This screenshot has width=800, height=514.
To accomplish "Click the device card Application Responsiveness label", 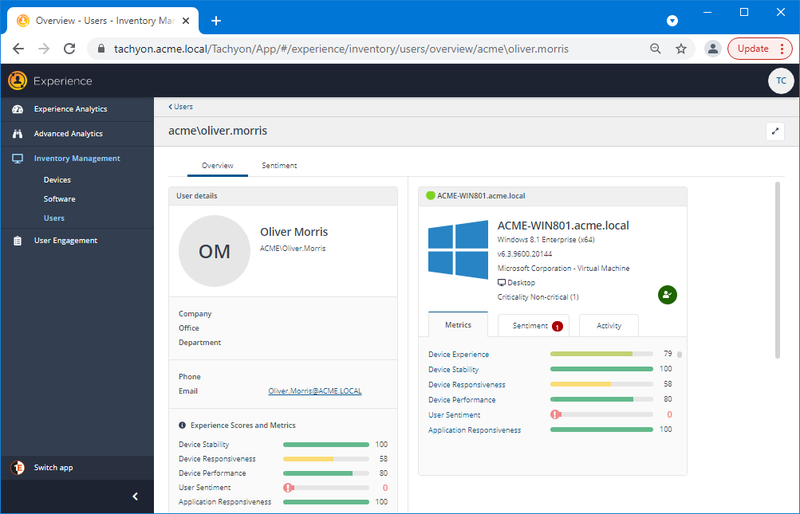I will click(x=474, y=430).
